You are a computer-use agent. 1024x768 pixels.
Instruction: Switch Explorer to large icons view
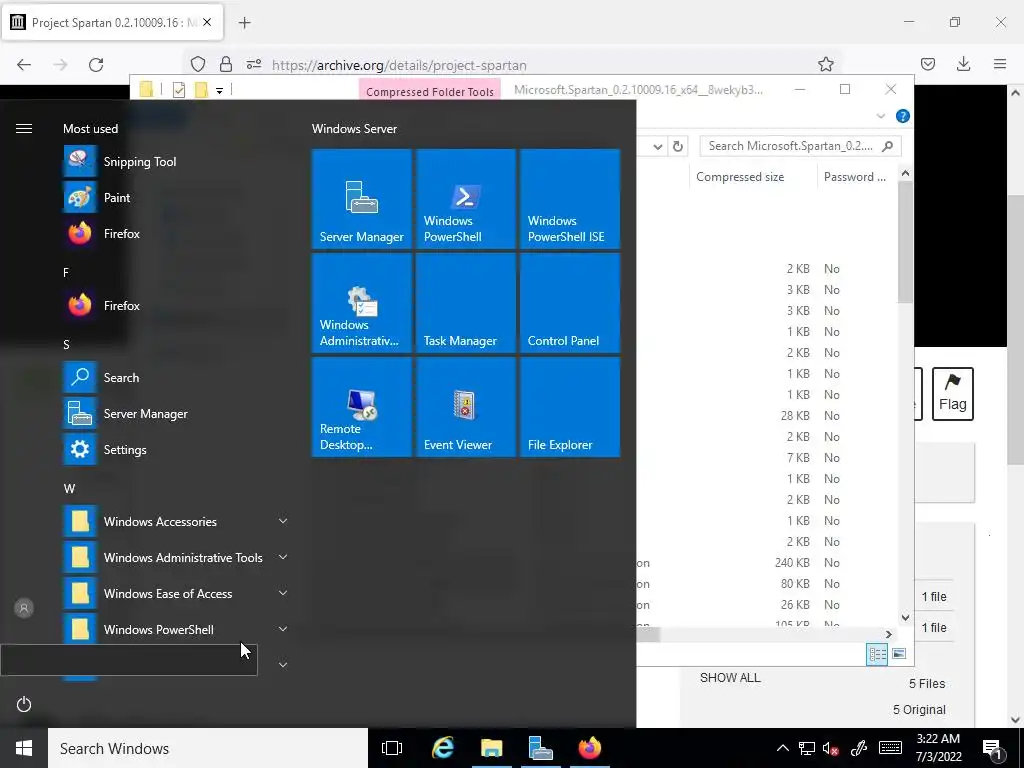[899, 654]
